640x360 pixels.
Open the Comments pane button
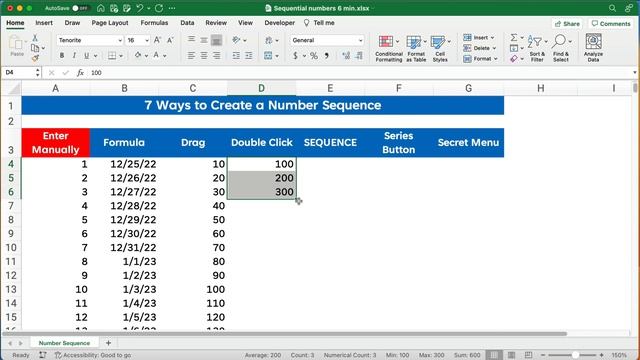click(x=611, y=24)
